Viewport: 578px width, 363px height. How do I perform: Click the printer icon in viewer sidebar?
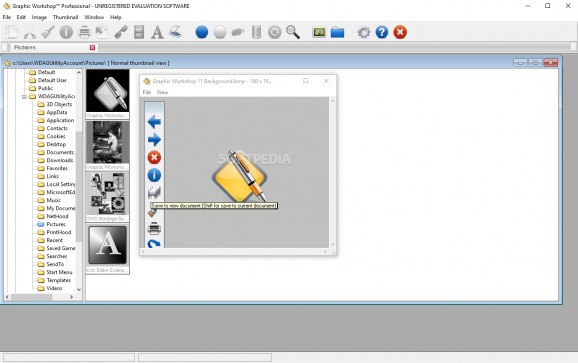click(x=154, y=228)
